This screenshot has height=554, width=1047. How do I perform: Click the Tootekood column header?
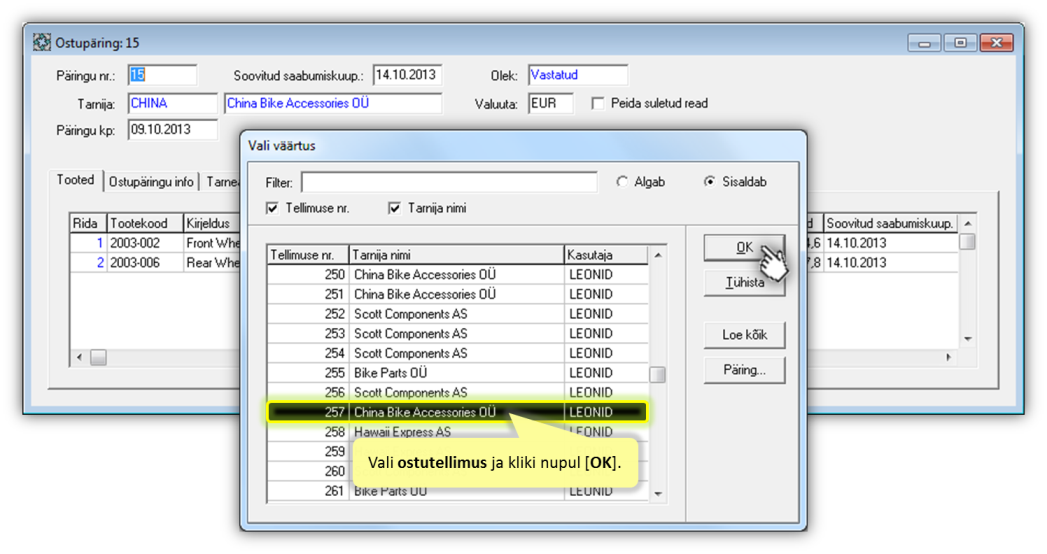coord(145,223)
